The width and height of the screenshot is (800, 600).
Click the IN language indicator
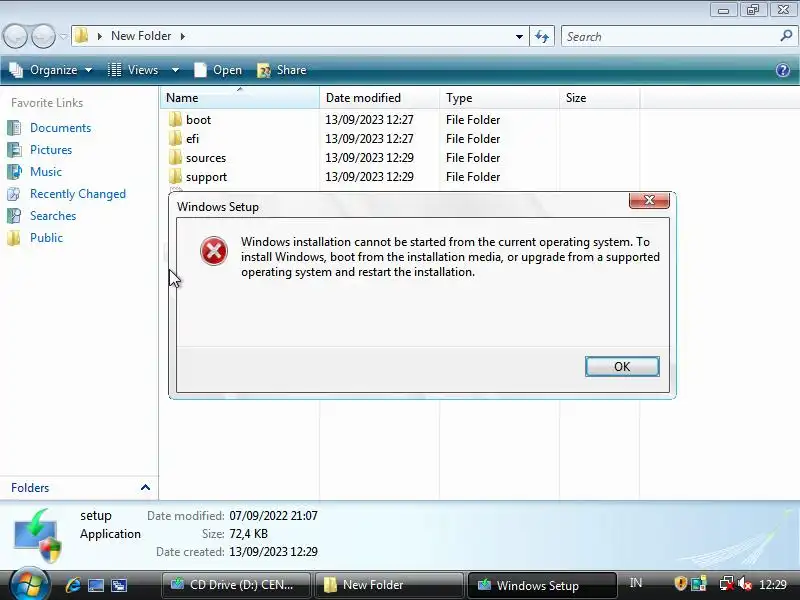point(636,583)
